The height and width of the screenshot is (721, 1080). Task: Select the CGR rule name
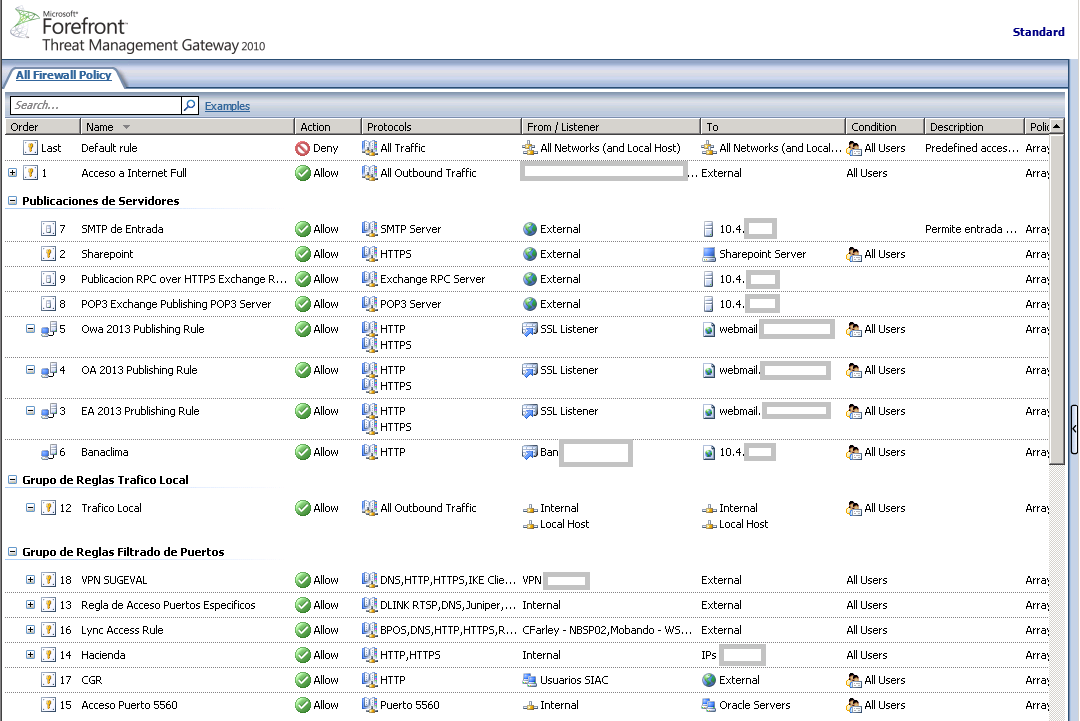point(92,680)
